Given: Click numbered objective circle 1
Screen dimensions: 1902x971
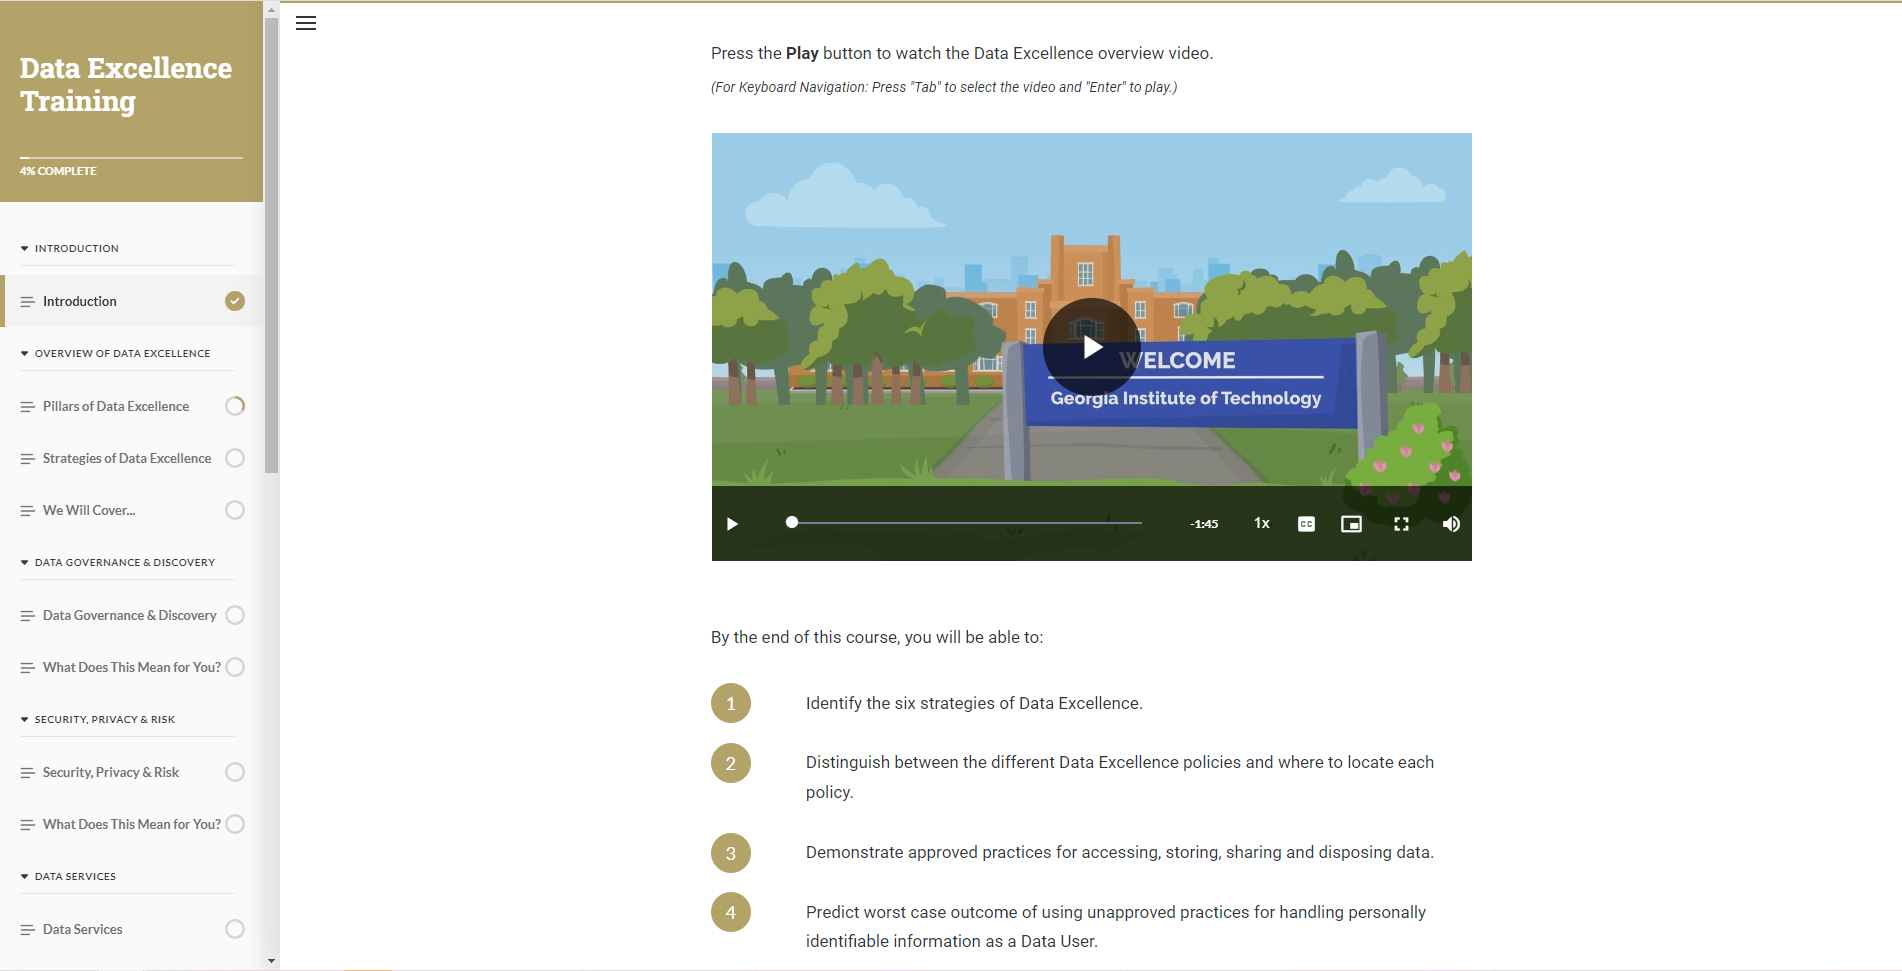Looking at the screenshot, I should [x=731, y=703].
